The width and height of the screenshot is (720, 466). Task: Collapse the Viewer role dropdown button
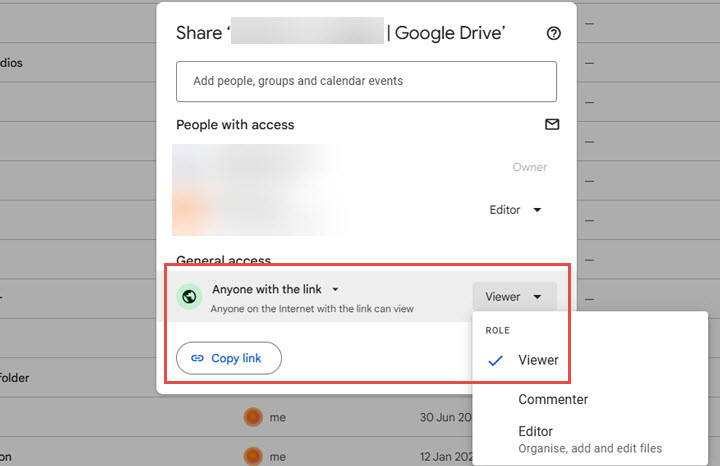click(x=514, y=296)
